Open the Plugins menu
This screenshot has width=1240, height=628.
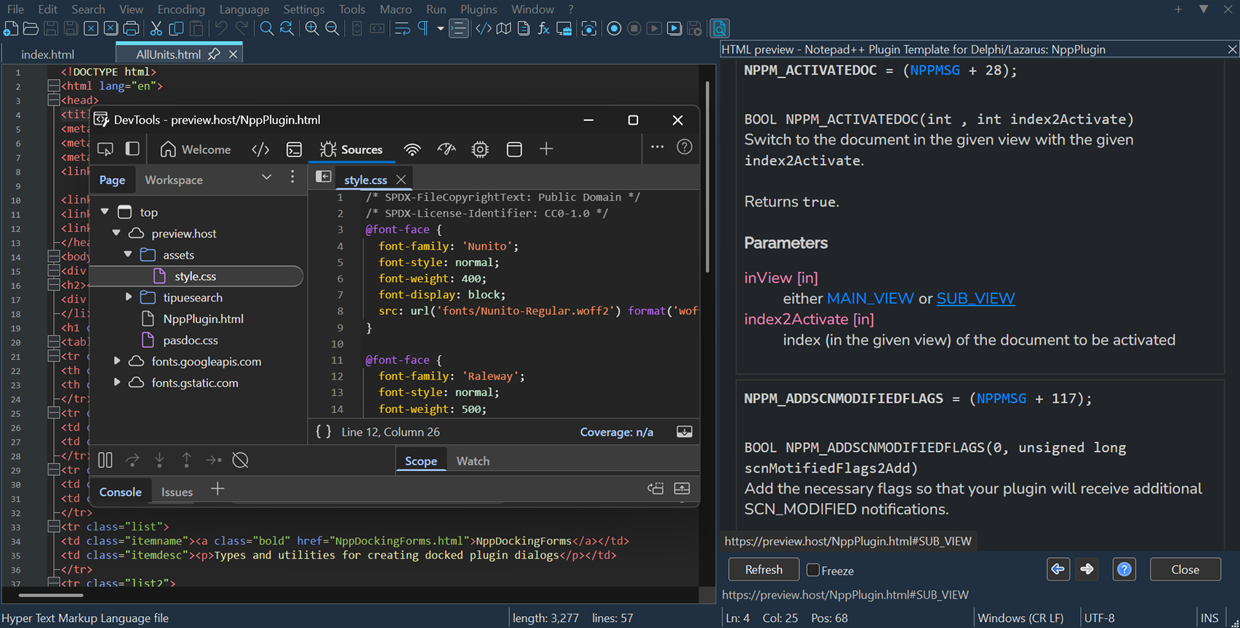[478, 9]
